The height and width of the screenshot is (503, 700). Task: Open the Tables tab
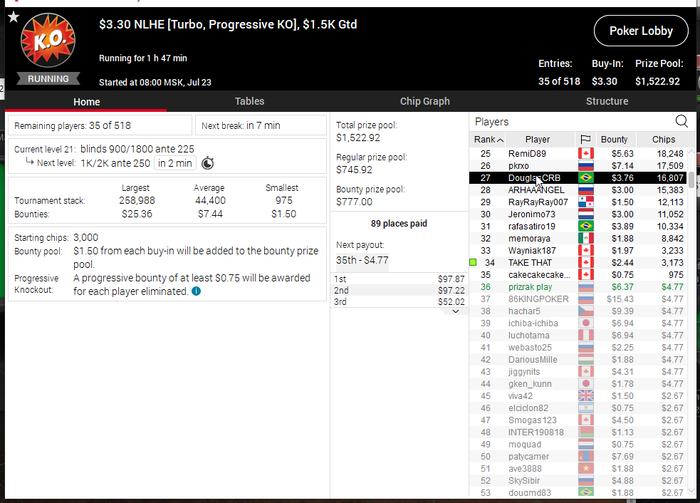[x=250, y=101]
